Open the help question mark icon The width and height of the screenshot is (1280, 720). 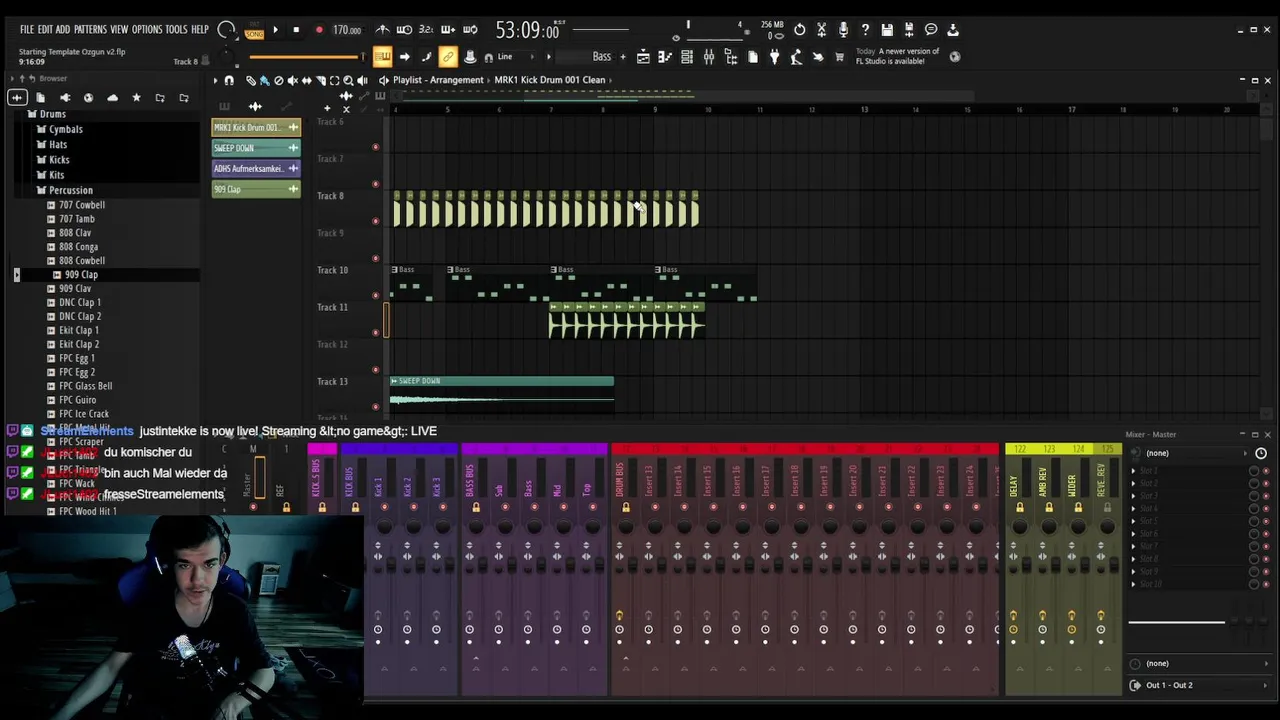[x=865, y=30]
